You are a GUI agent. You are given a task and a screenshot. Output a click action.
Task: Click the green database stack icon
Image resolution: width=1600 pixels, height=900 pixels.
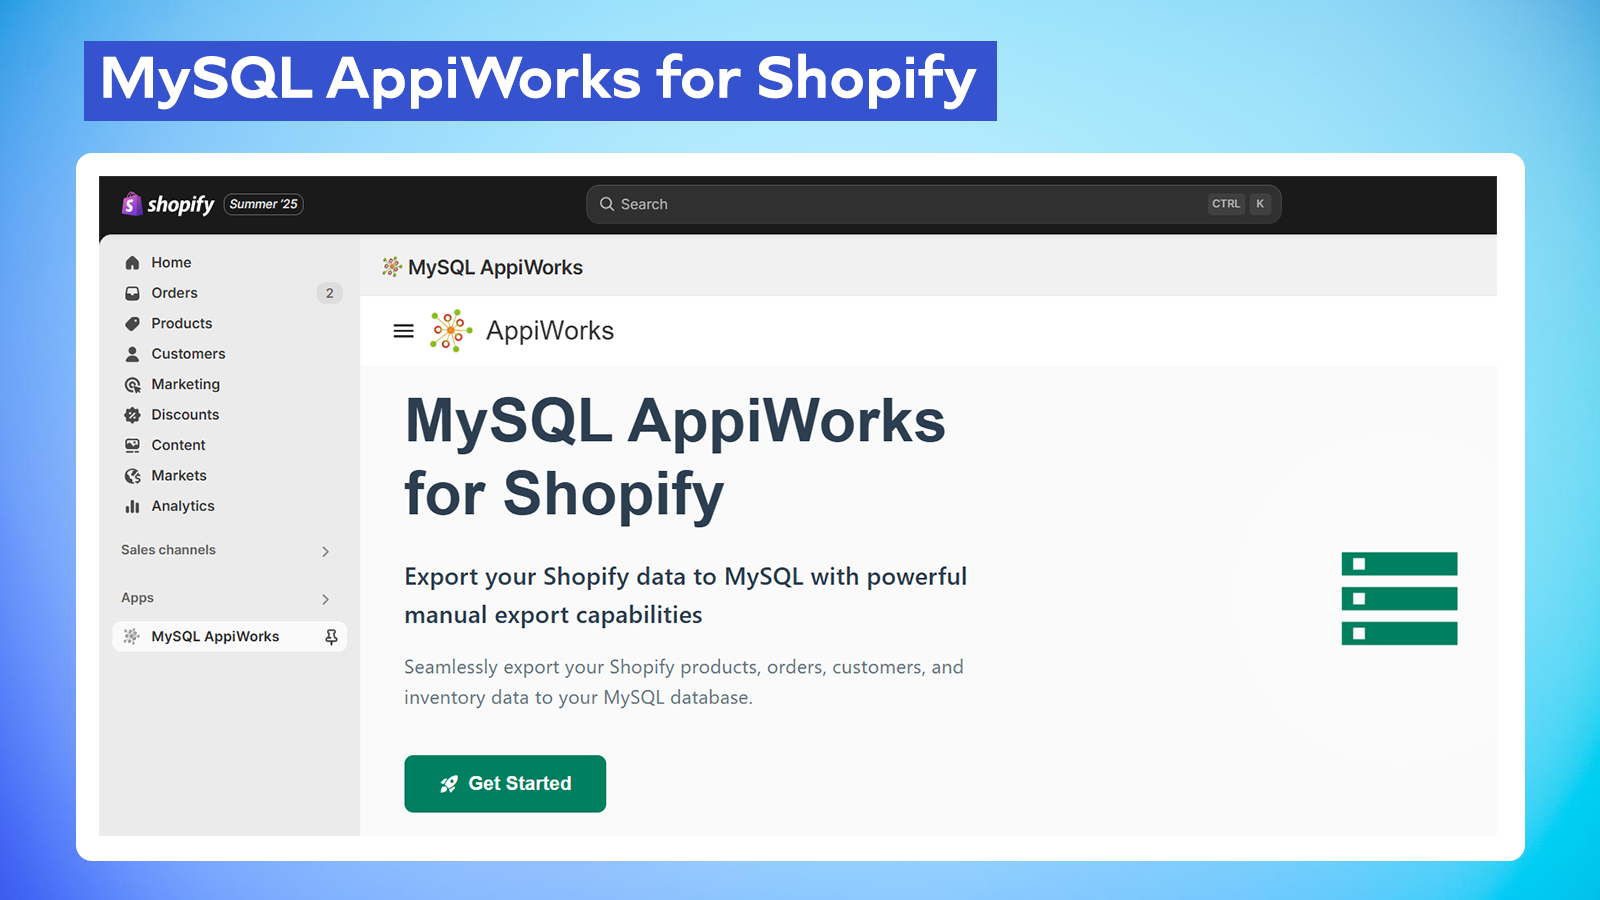point(1399,598)
